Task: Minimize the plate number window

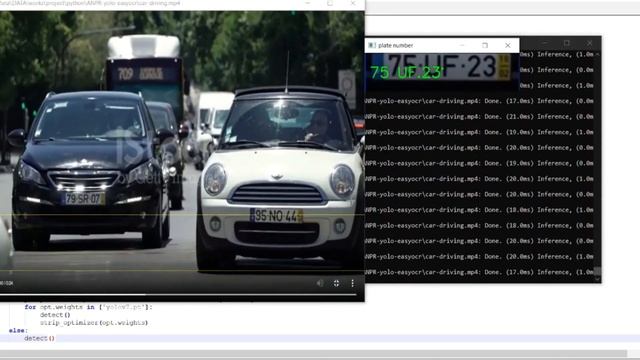Action: [462, 45]
